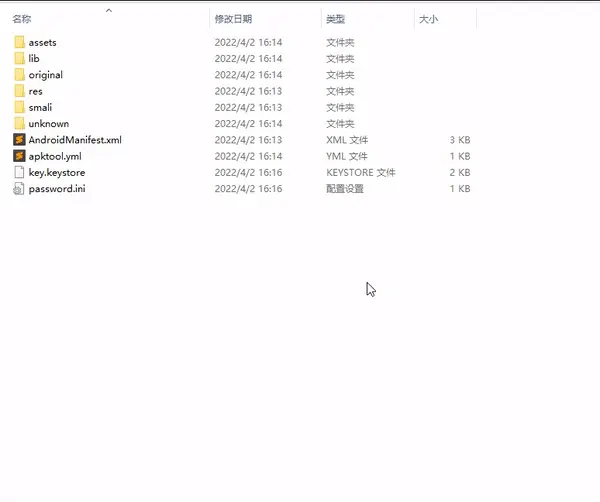Screen dimensions: 600x502
Task: Select the AndroidManifest.xml file icon
Action: pos(19,140)
